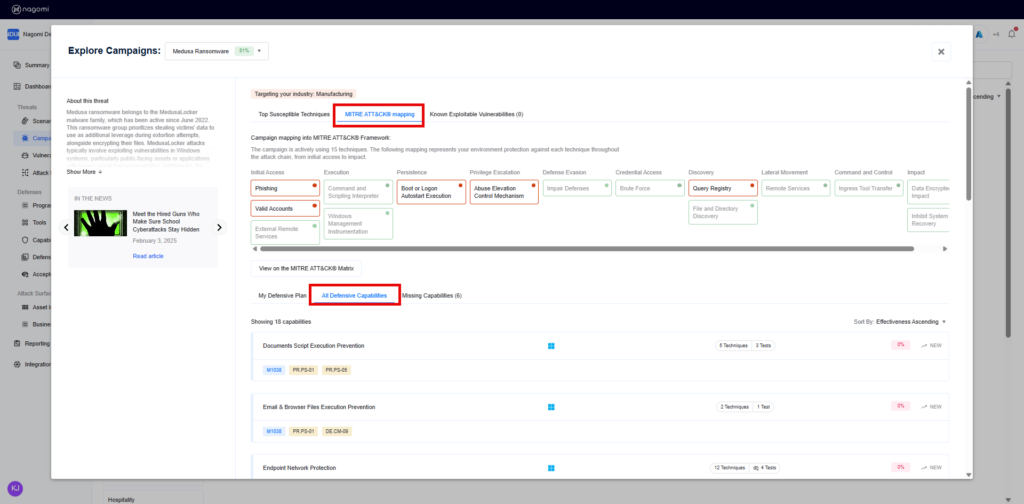Open Summary icon in background sidebar
The height and width of the screenshot is (504, 1024).
click(x=17, y=65)
